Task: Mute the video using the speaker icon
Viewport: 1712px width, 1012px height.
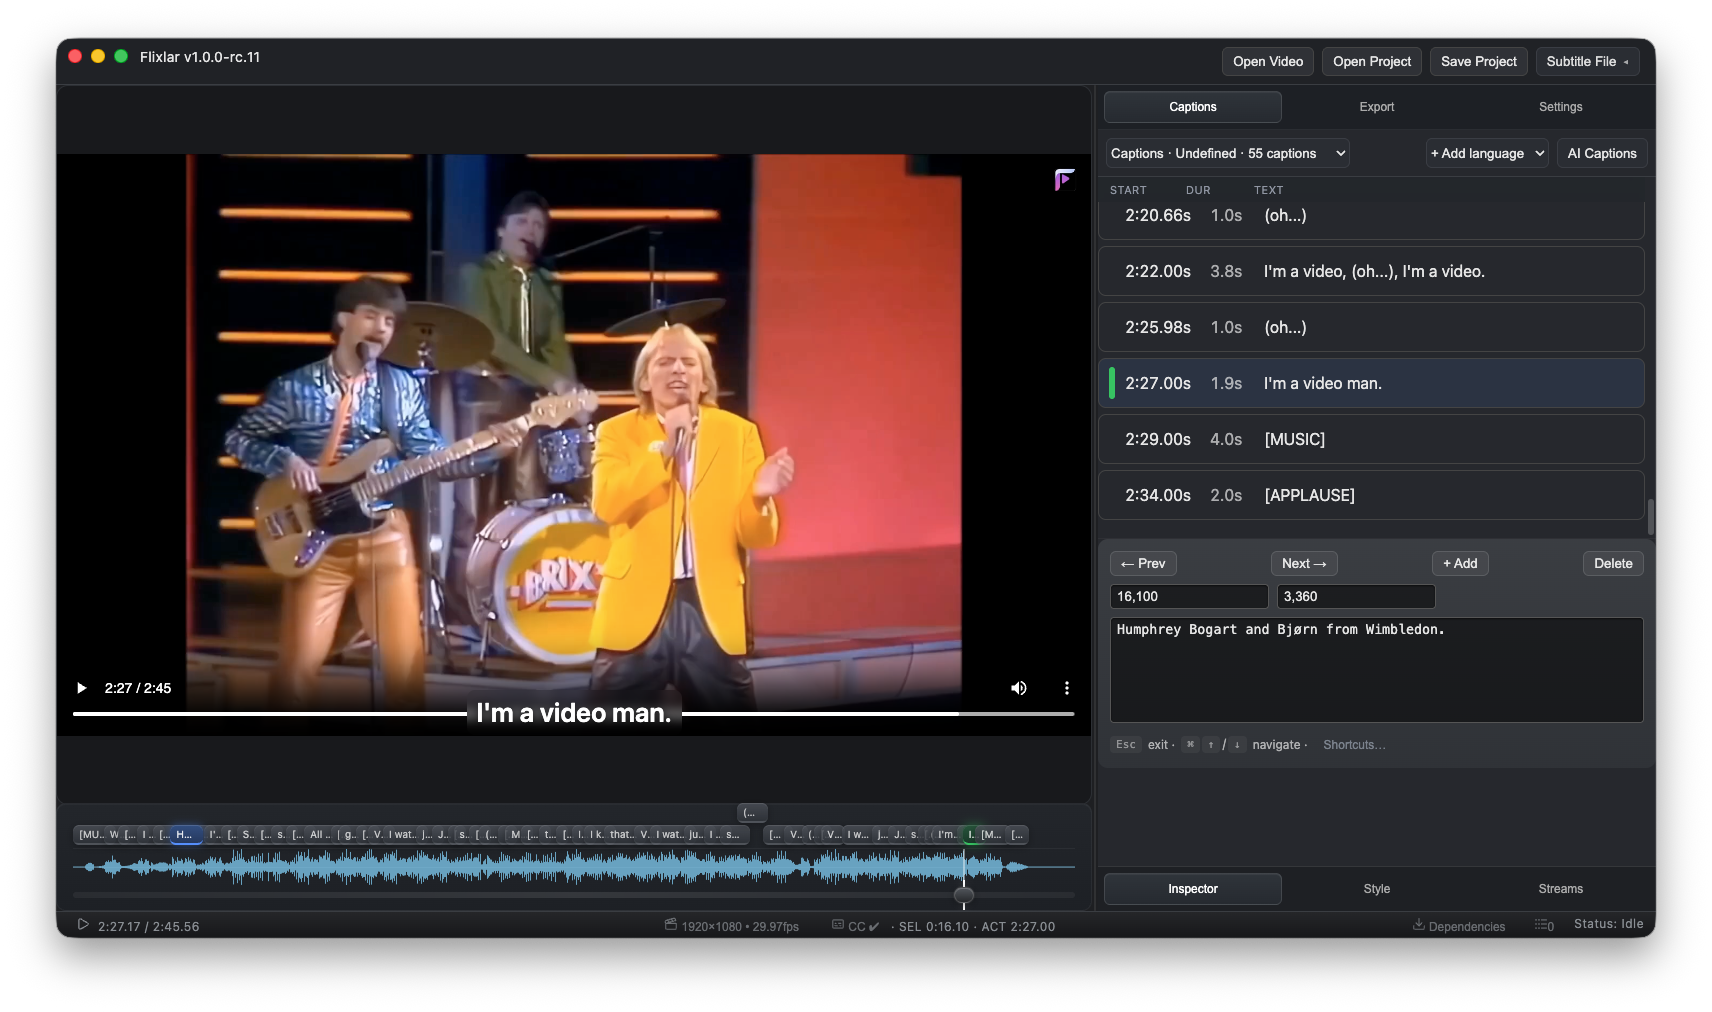Action: tap(1019, 688)
